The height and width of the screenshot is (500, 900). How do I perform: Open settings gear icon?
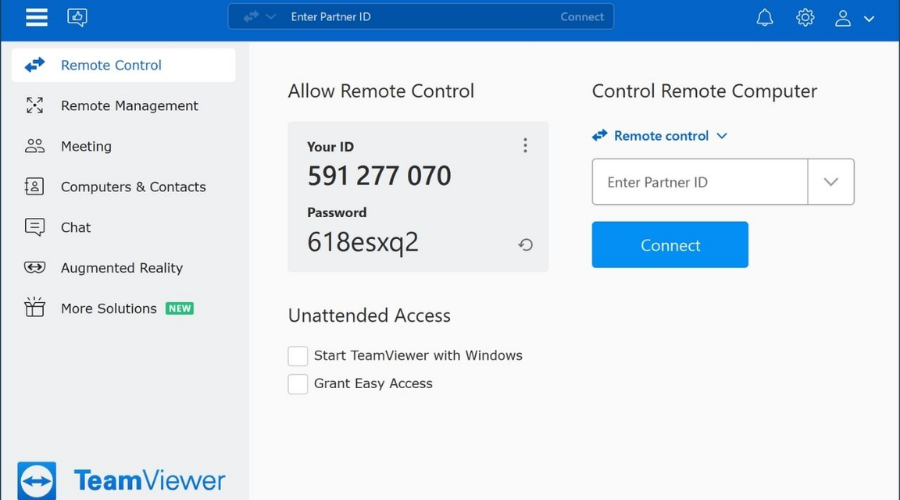pyautogui.click(x=805, y=18)
